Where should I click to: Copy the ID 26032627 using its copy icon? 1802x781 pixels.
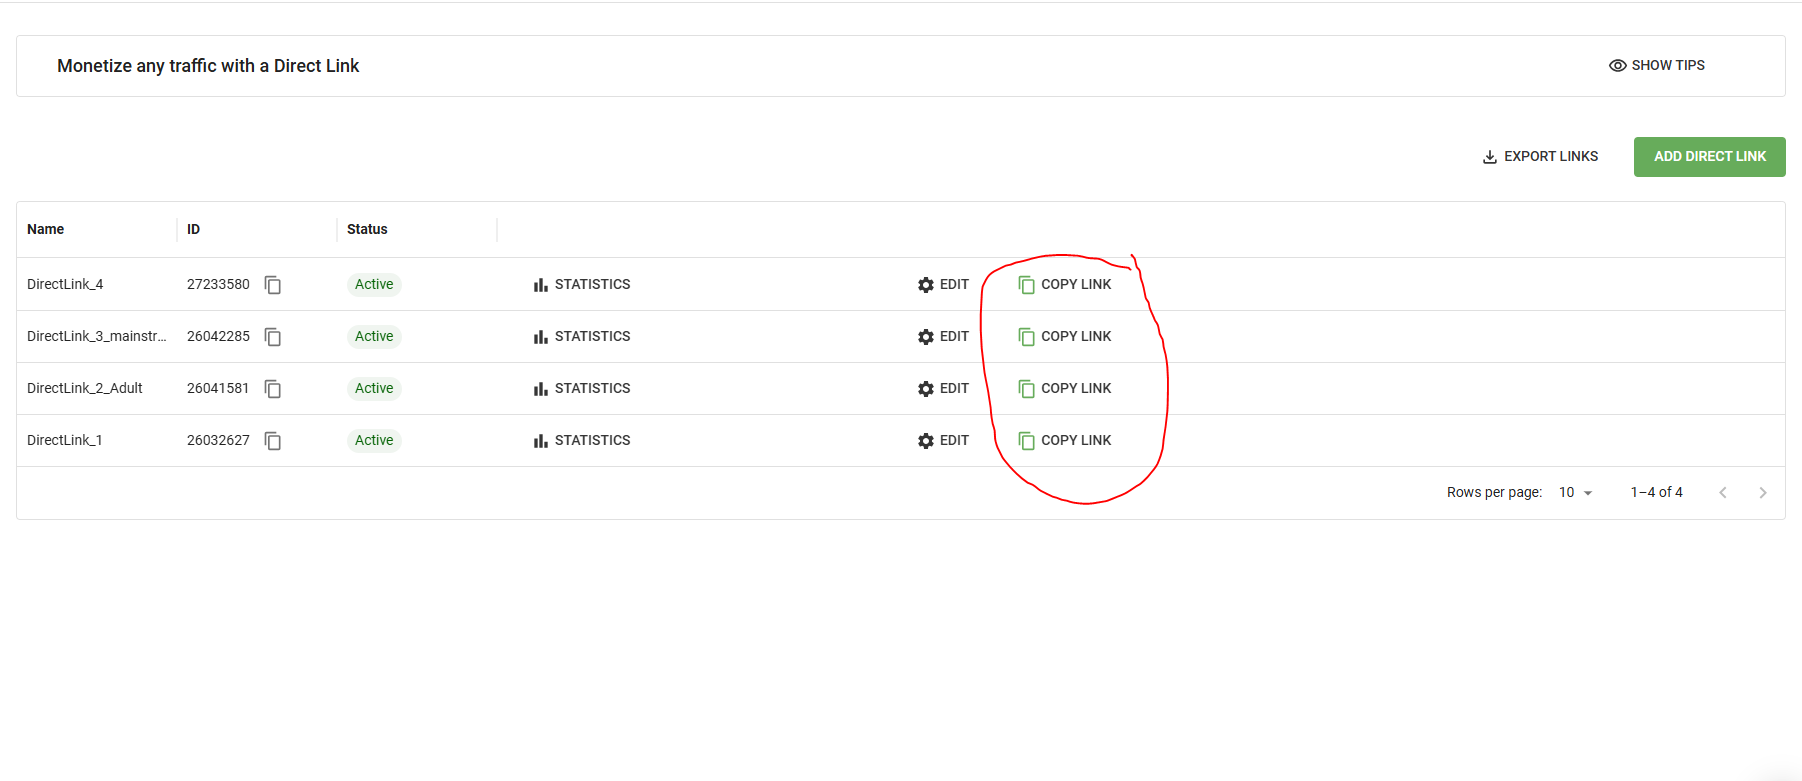273,441
